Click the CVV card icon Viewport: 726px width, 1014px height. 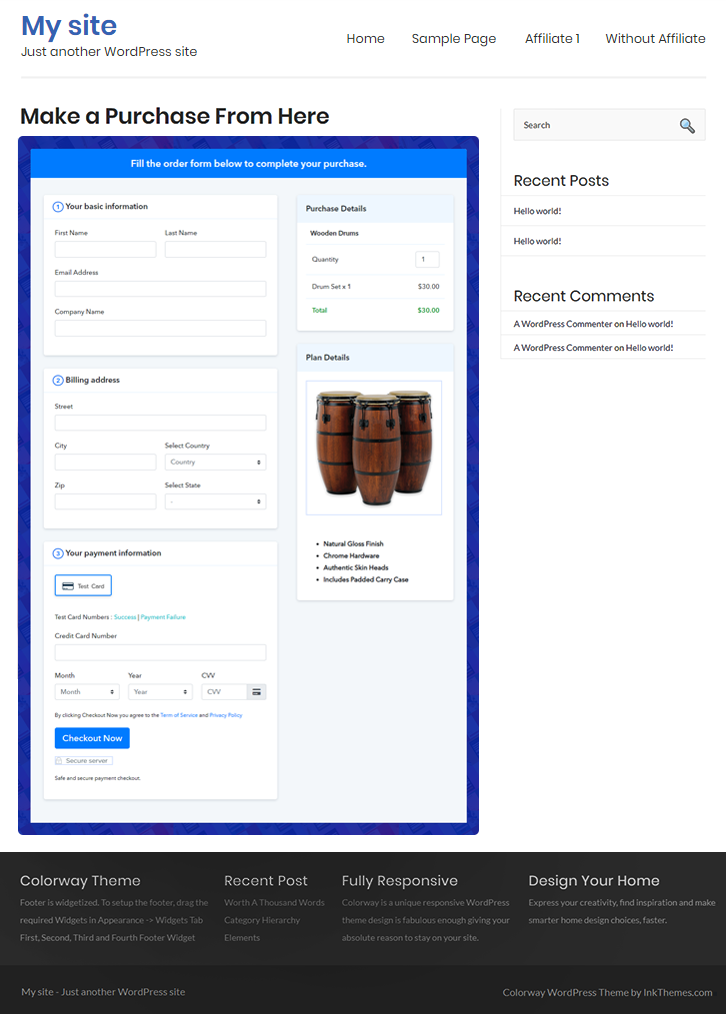click(257, 692)
